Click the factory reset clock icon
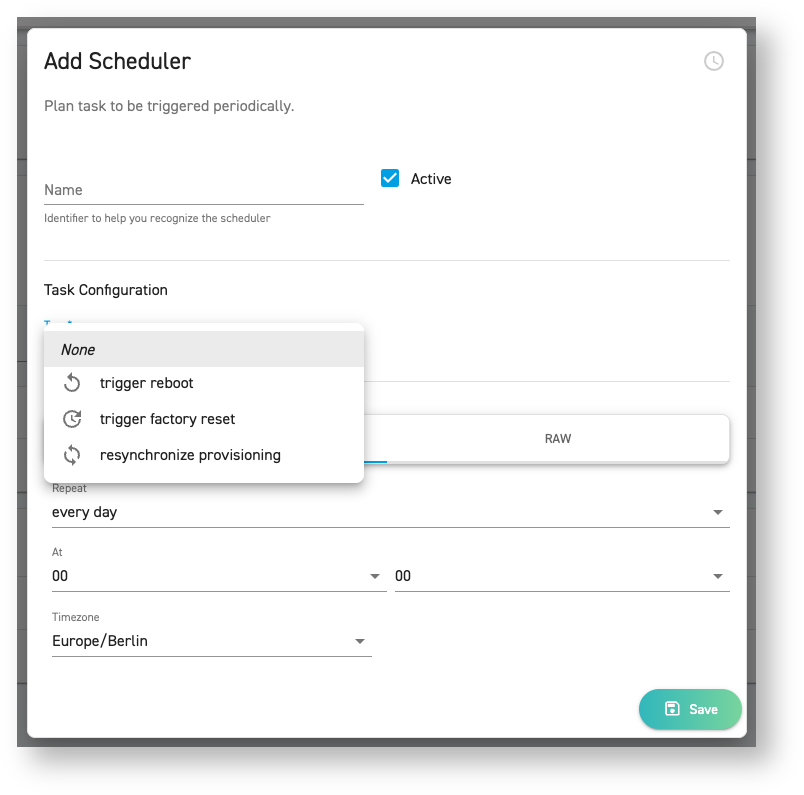The height and width of the screenshot is (795, 804). click(x=72, y=419)
